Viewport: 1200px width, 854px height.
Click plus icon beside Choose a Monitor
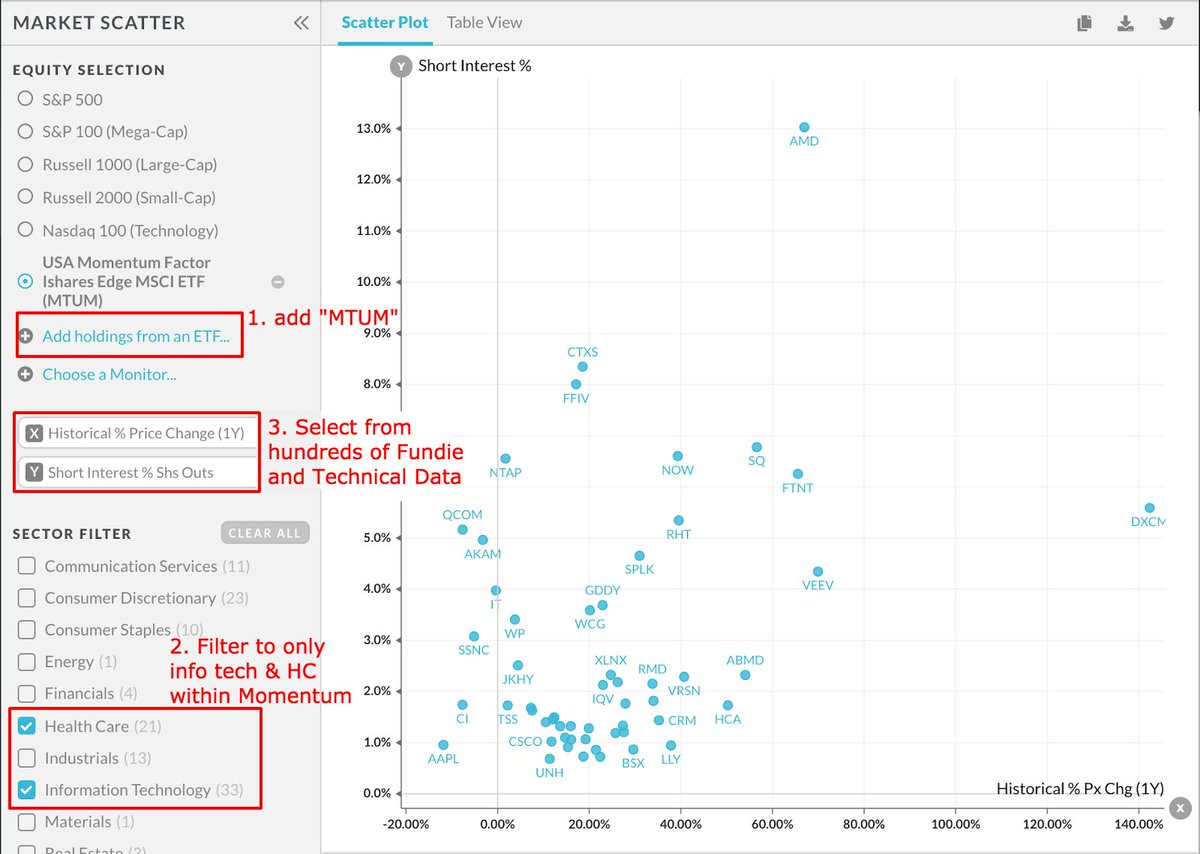26,374
